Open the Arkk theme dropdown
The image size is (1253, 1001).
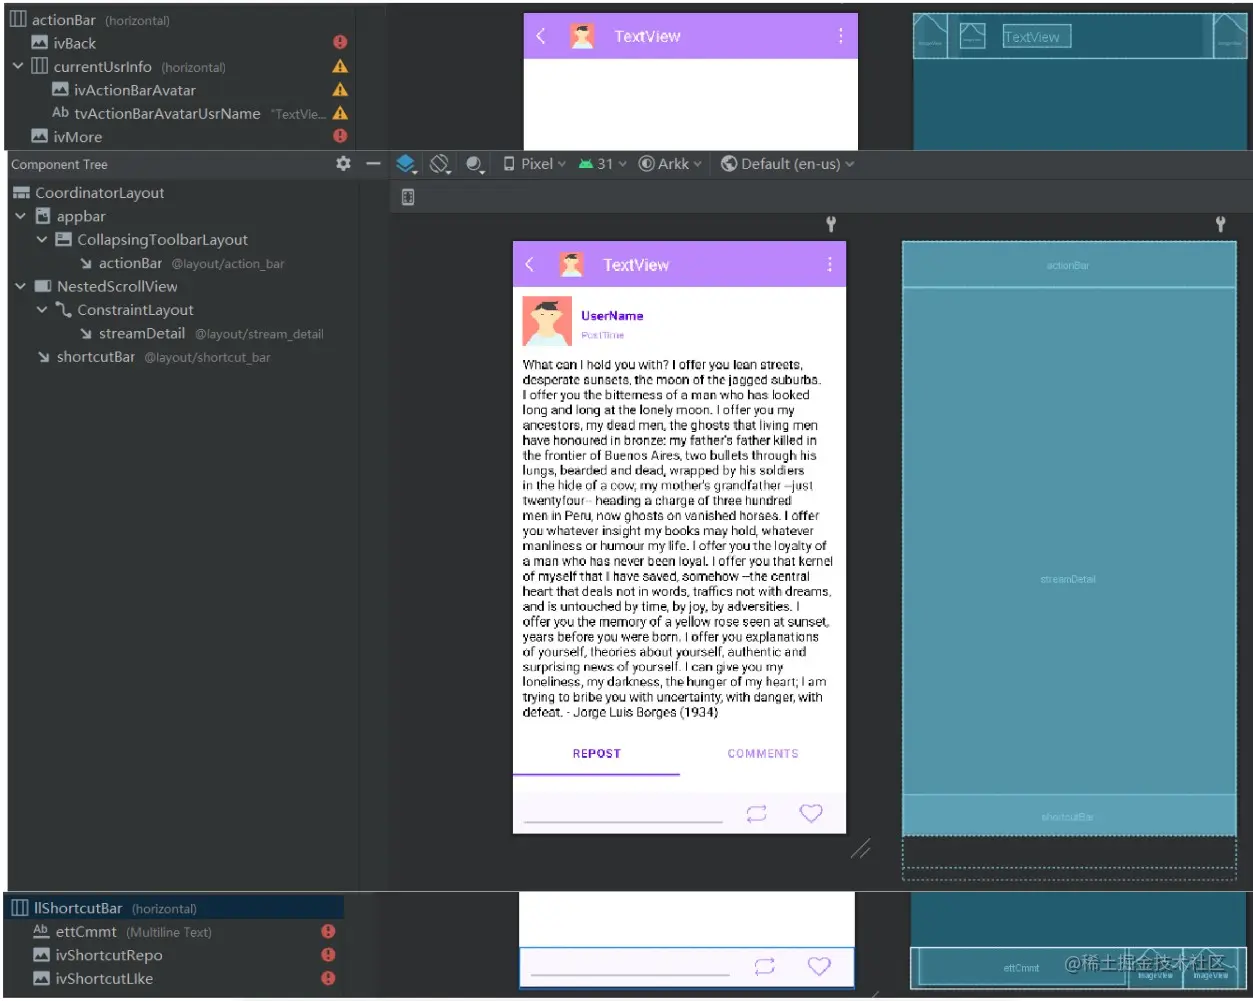point(670,163)
